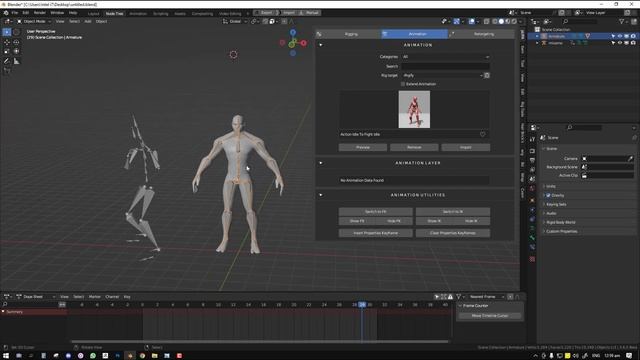
Task: Click the eyedropper next to Camera field
Action: click(630, 158)
